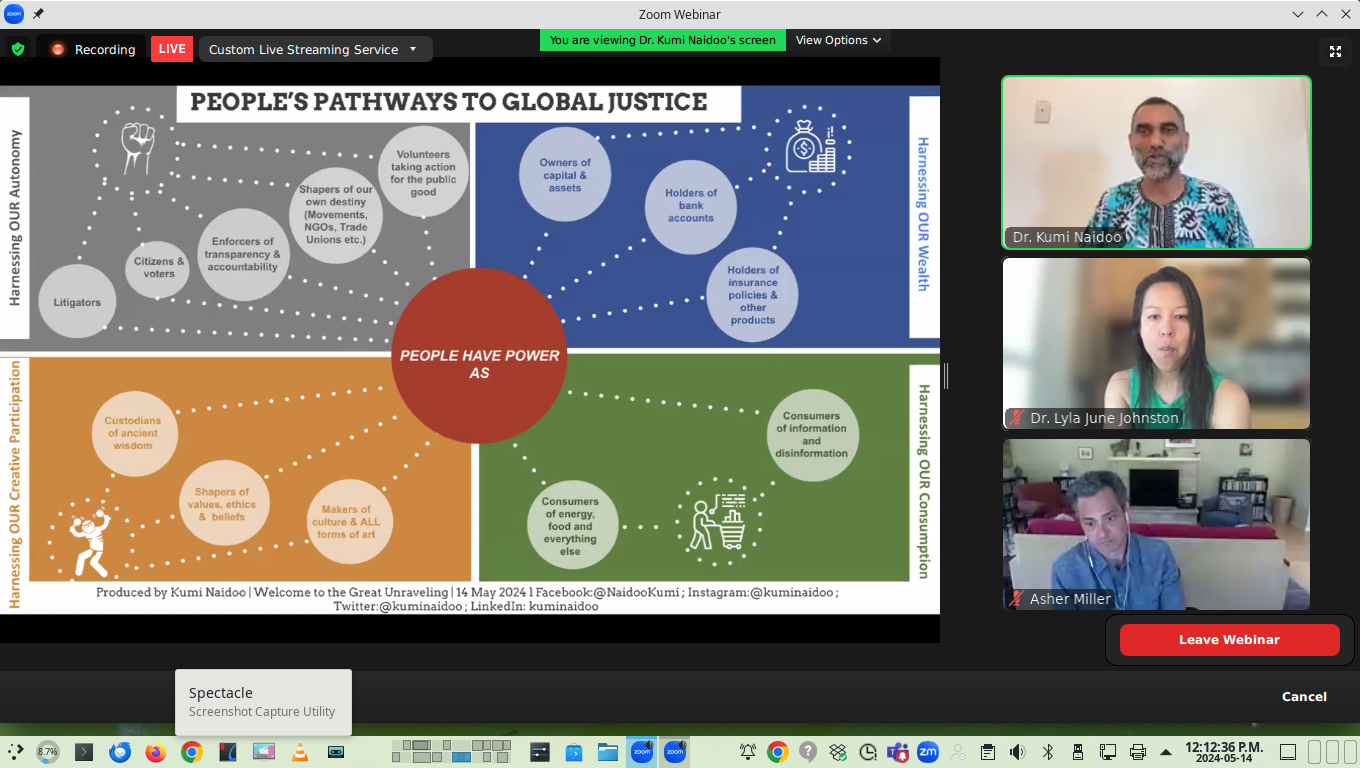Show hidden system tray icons arrow
This screenshot has height=768, width=1360.
click(x=1166, y=752)
